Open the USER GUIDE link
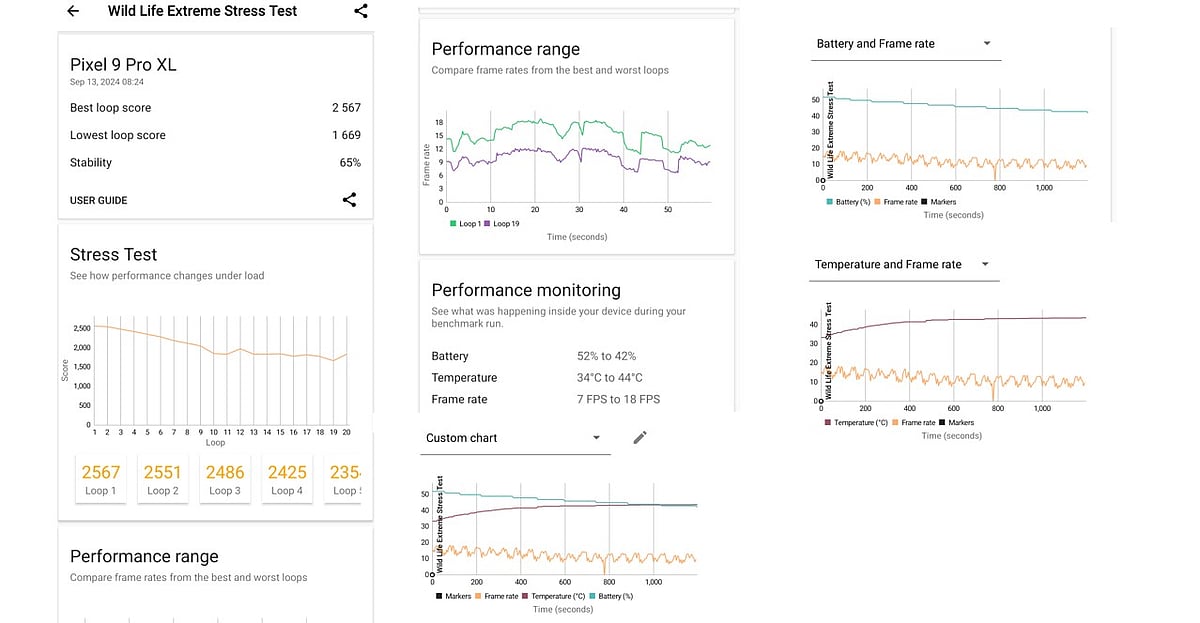This screenshot has width=1200, height=623. (x=98, y=200)
